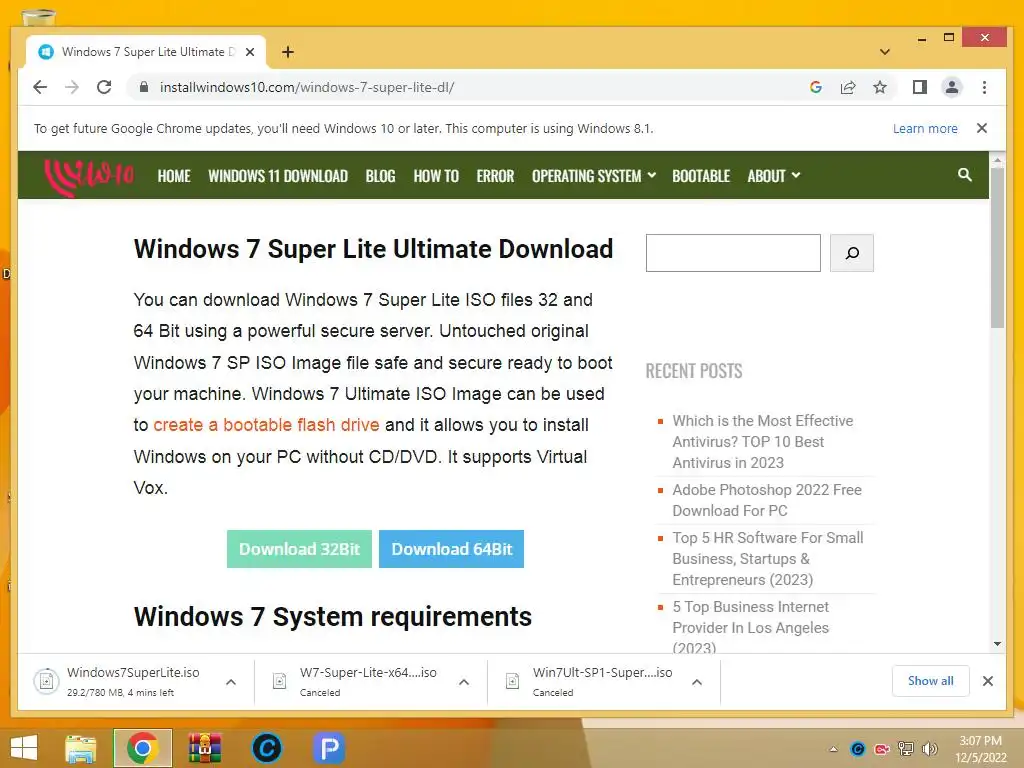Open File Explorer from taskbar
The height and width of the screenshot is (768, 1024).
point(81,748)
